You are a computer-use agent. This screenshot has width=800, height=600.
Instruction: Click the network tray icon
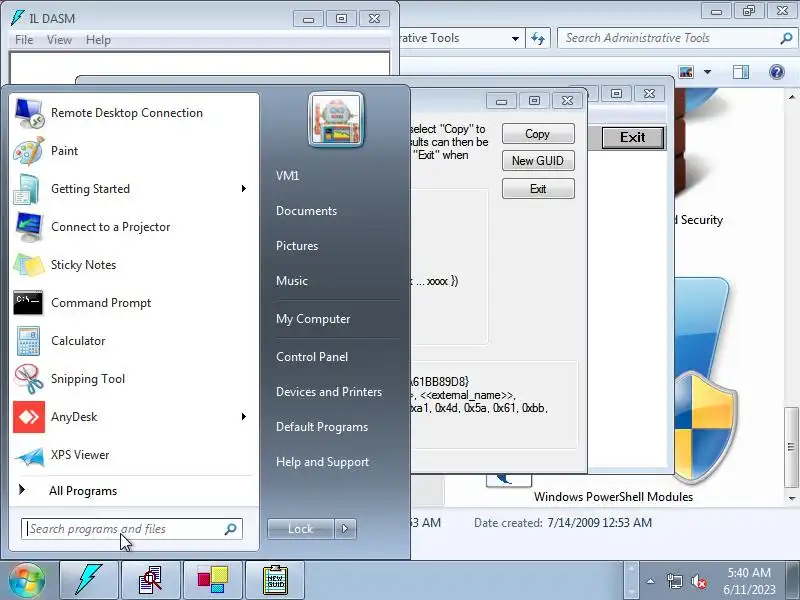(x=674, y=581)
